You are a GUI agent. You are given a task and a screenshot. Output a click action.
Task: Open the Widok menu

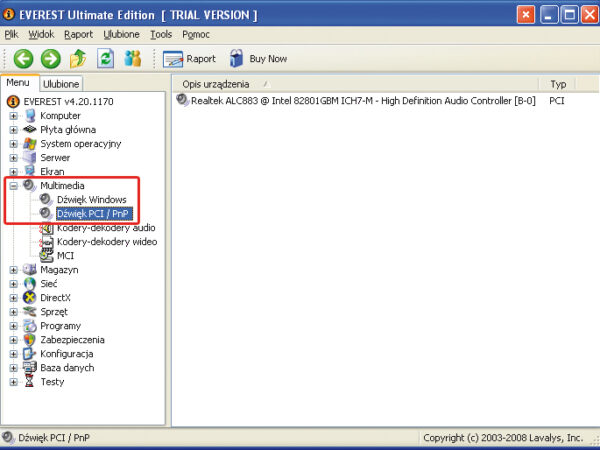[41, 34]
